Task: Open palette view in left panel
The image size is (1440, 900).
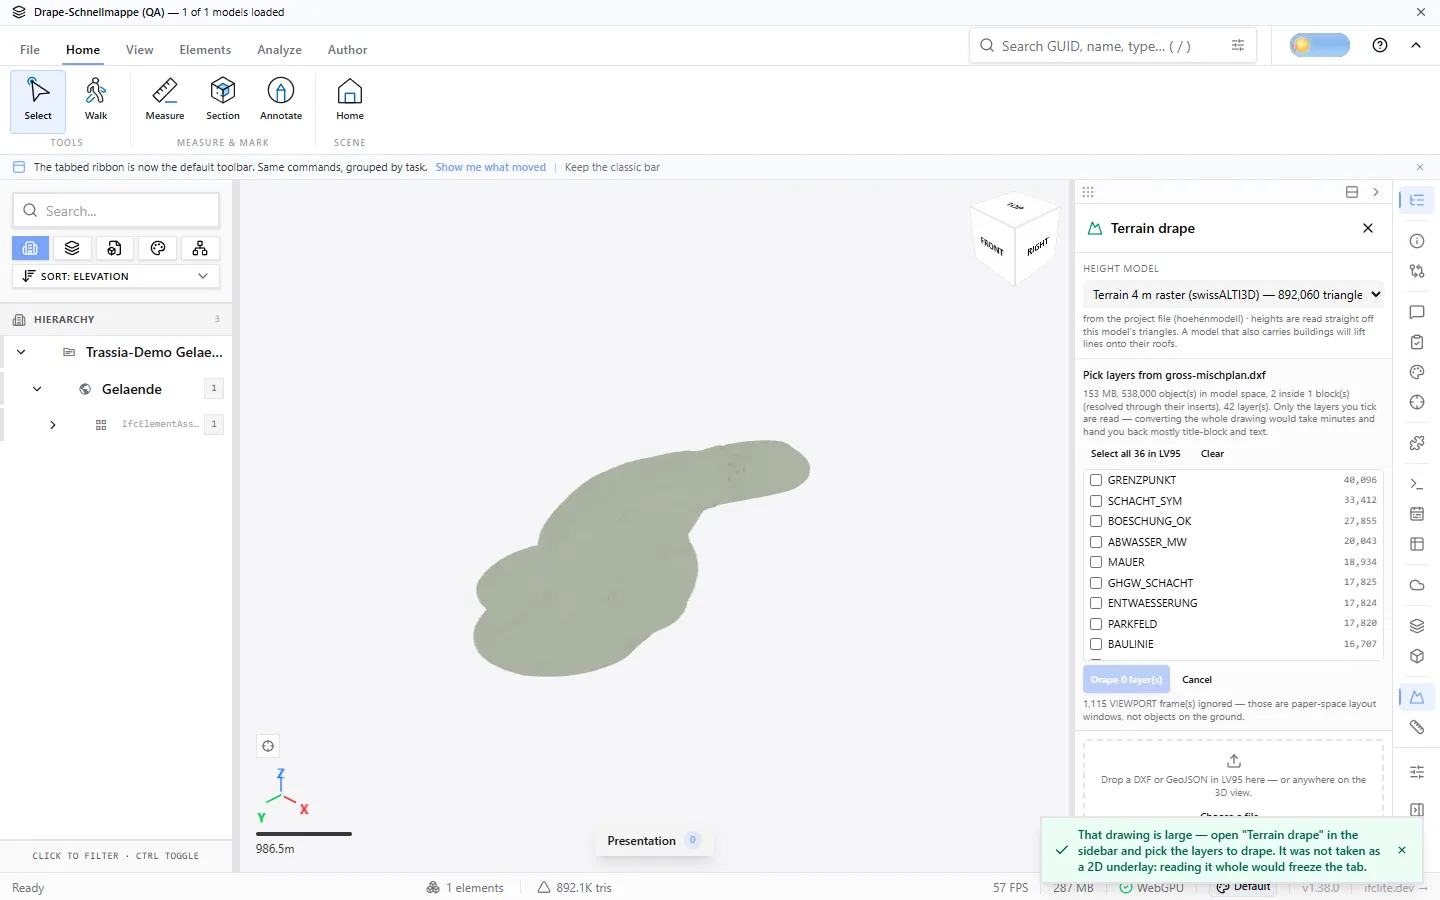Action: click(158, 248)
